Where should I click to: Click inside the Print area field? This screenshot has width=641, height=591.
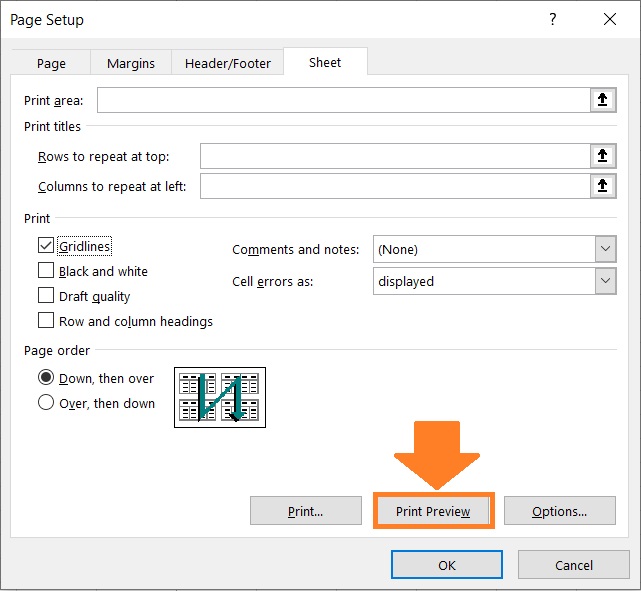tap(344, 100)
